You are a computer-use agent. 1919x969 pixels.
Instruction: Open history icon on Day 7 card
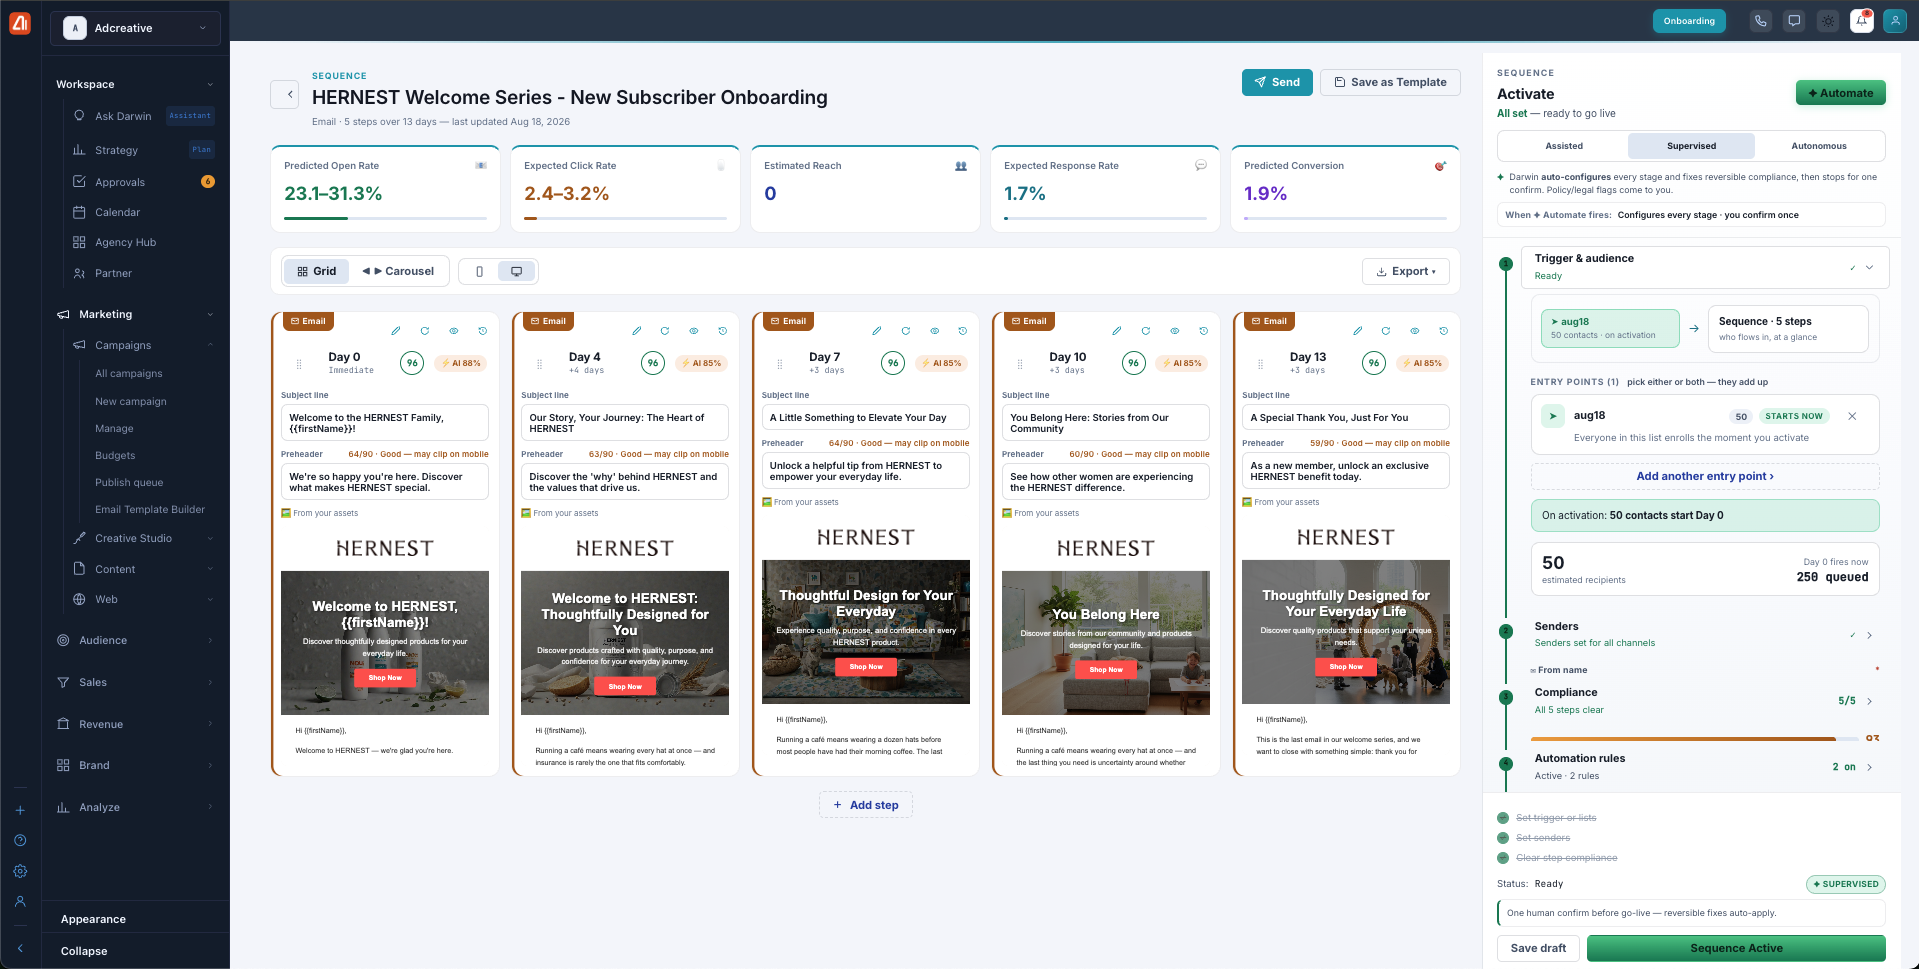963,331
